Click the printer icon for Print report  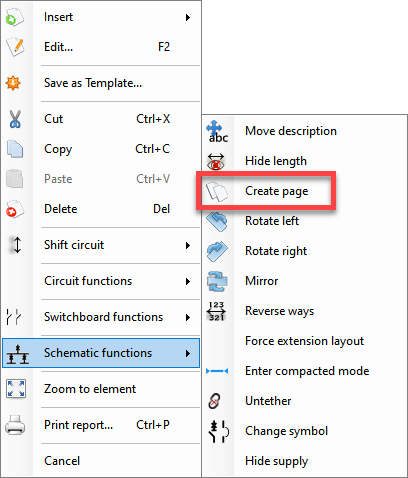click(15, 425)
